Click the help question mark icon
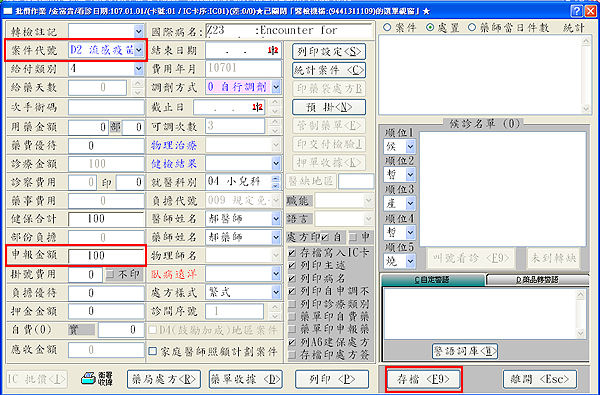The width and height of the screenshot is (600, 395). click(577, 11)
